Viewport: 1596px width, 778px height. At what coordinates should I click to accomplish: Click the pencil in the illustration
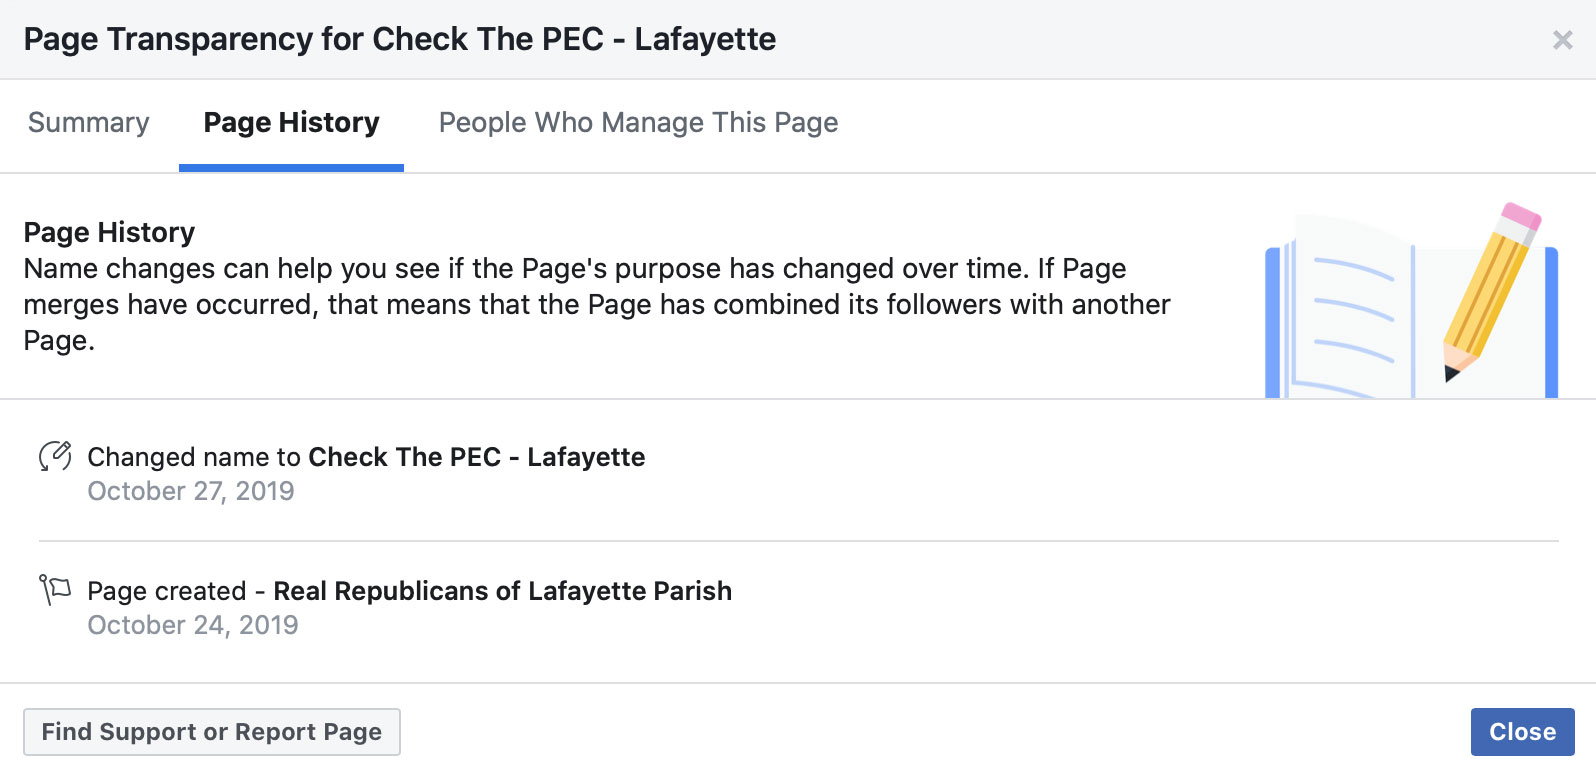[1490, 290]
